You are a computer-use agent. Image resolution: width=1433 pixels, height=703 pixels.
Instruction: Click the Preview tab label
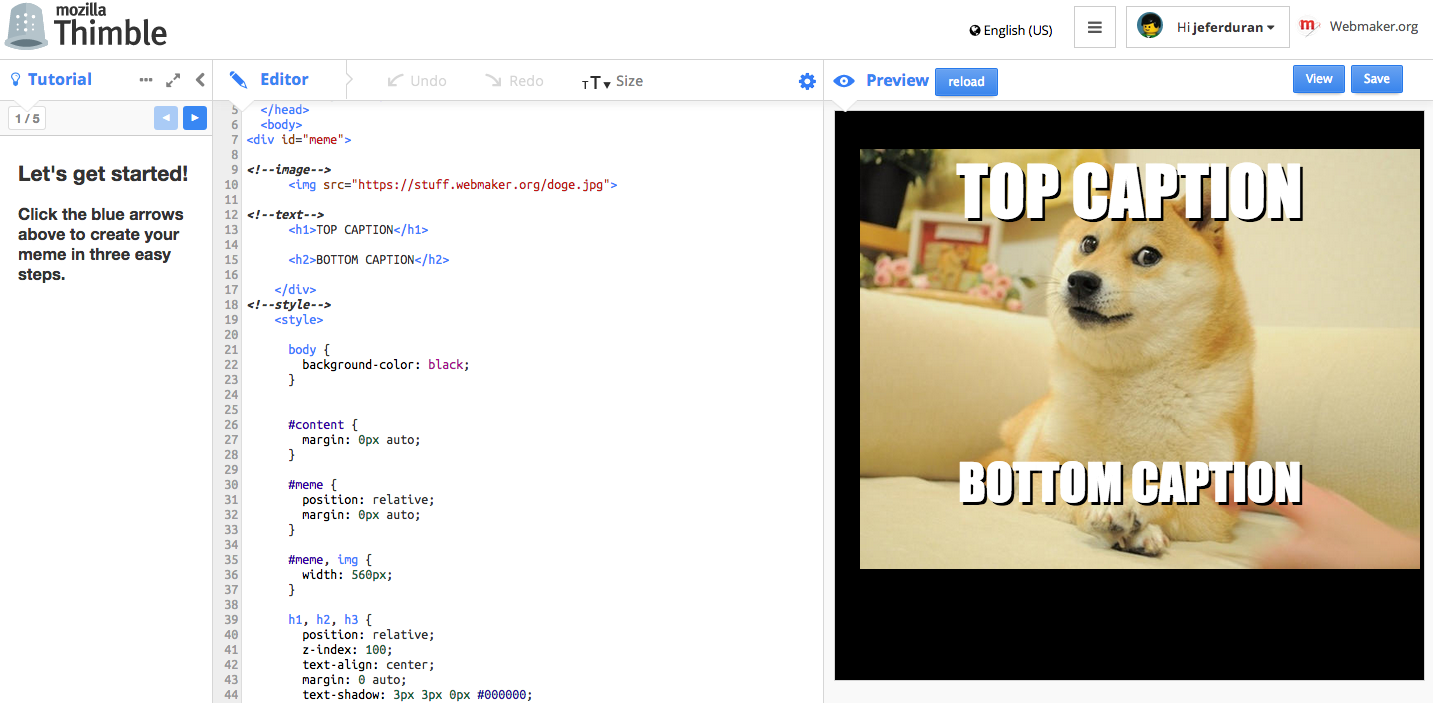(x=897, y=81)
